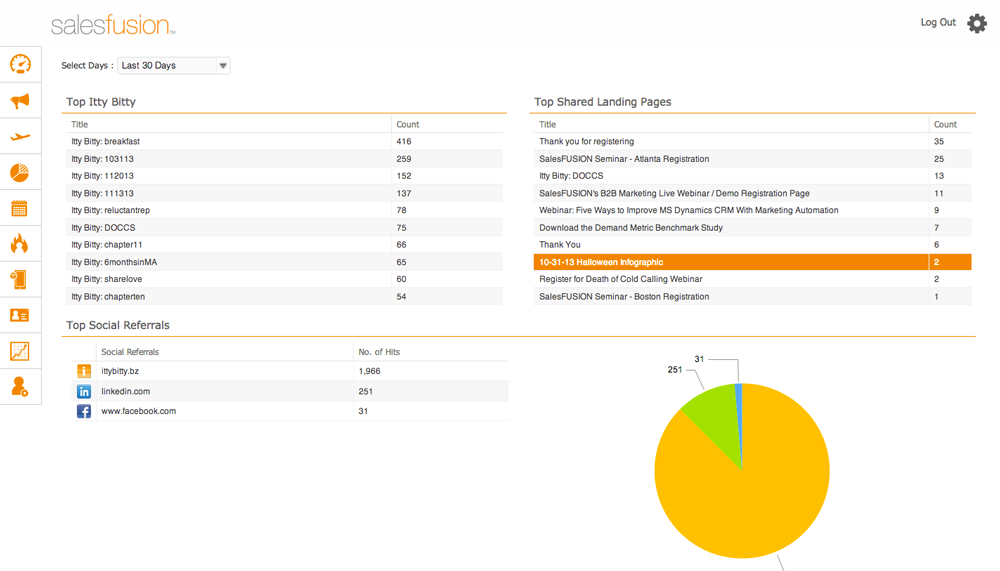The height and width of the screenshot is (571, 1000).
Task: Click the LinkedIn referral icon
Action: (x=84, y=392)
